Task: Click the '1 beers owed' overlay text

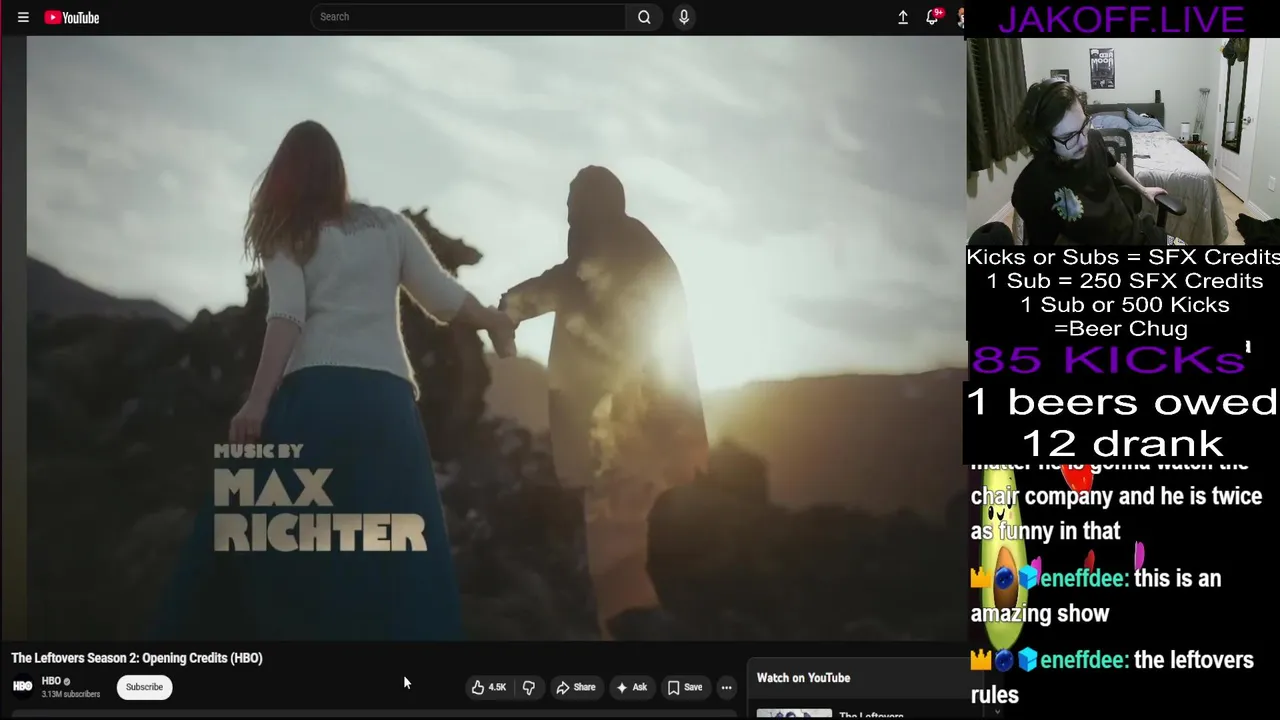Action: click(x=1122, y=402)
